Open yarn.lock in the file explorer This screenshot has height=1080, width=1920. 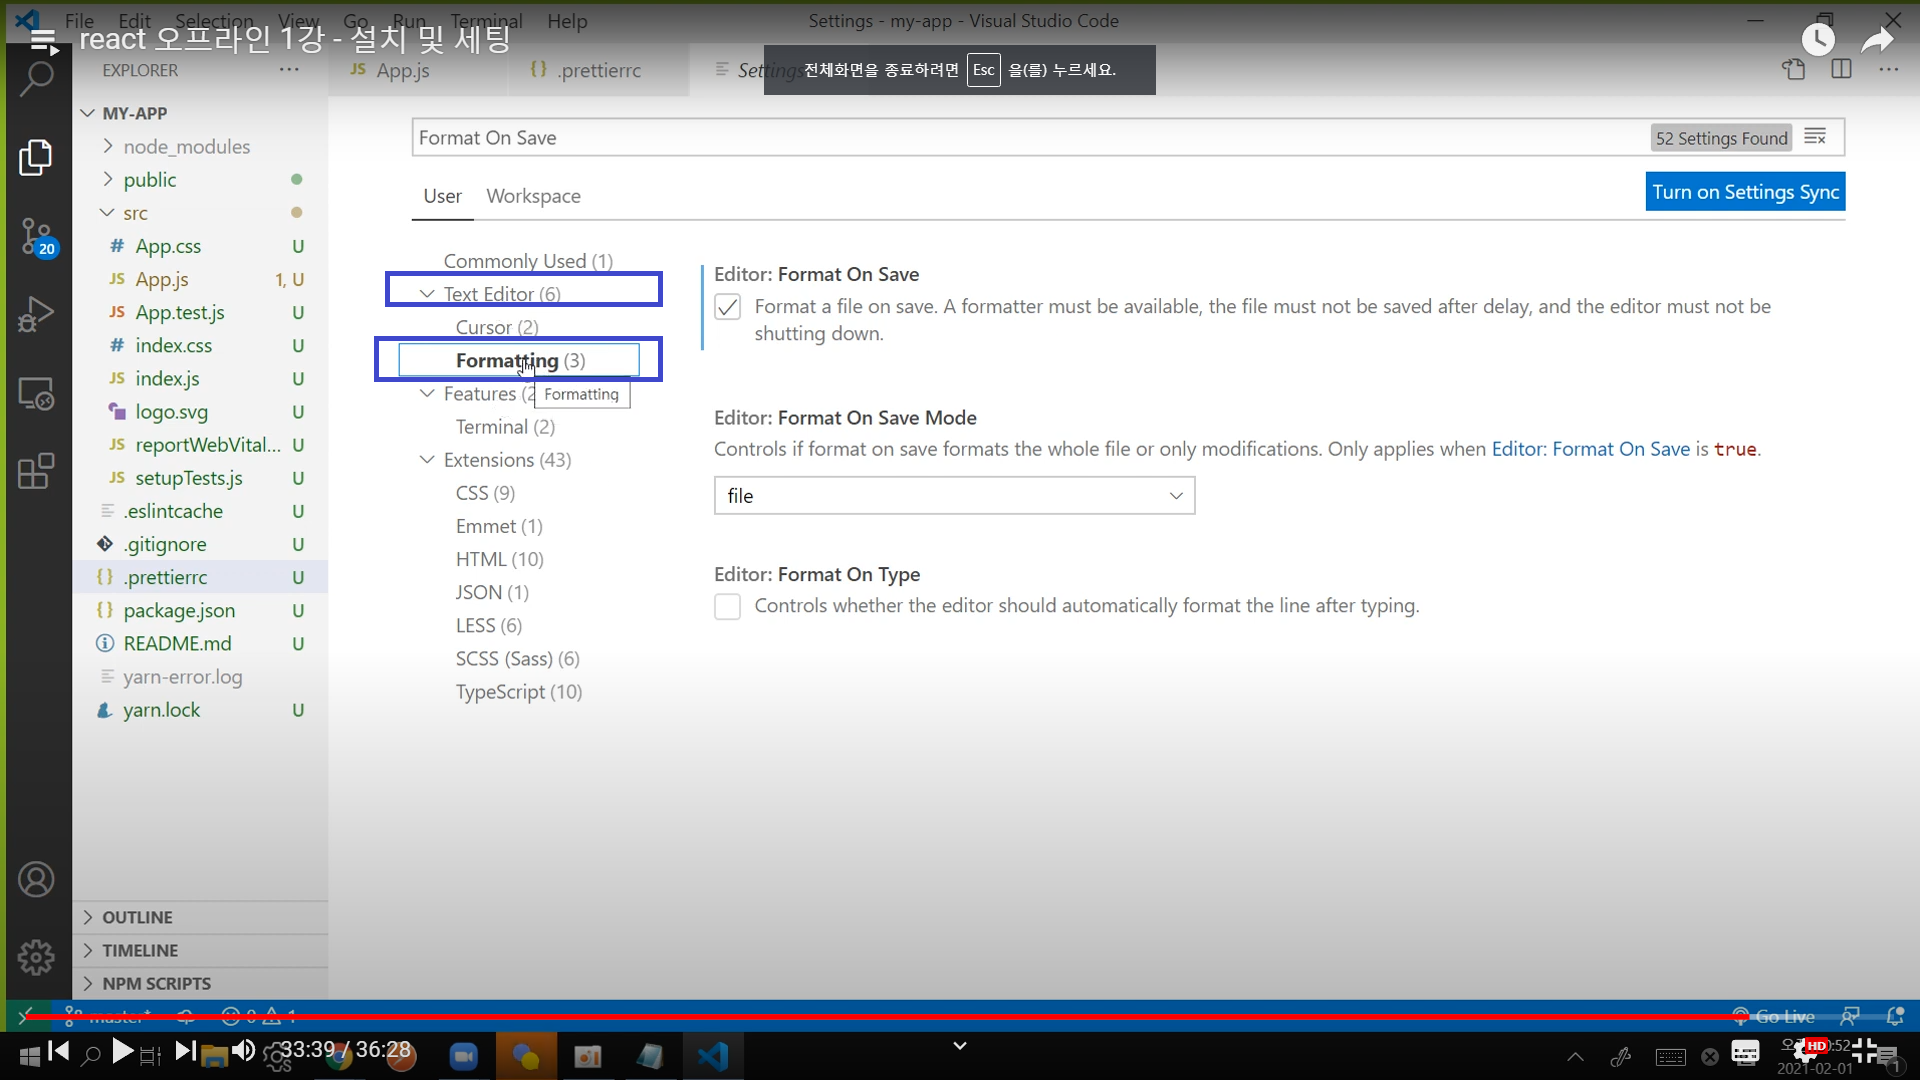point(161,710)
